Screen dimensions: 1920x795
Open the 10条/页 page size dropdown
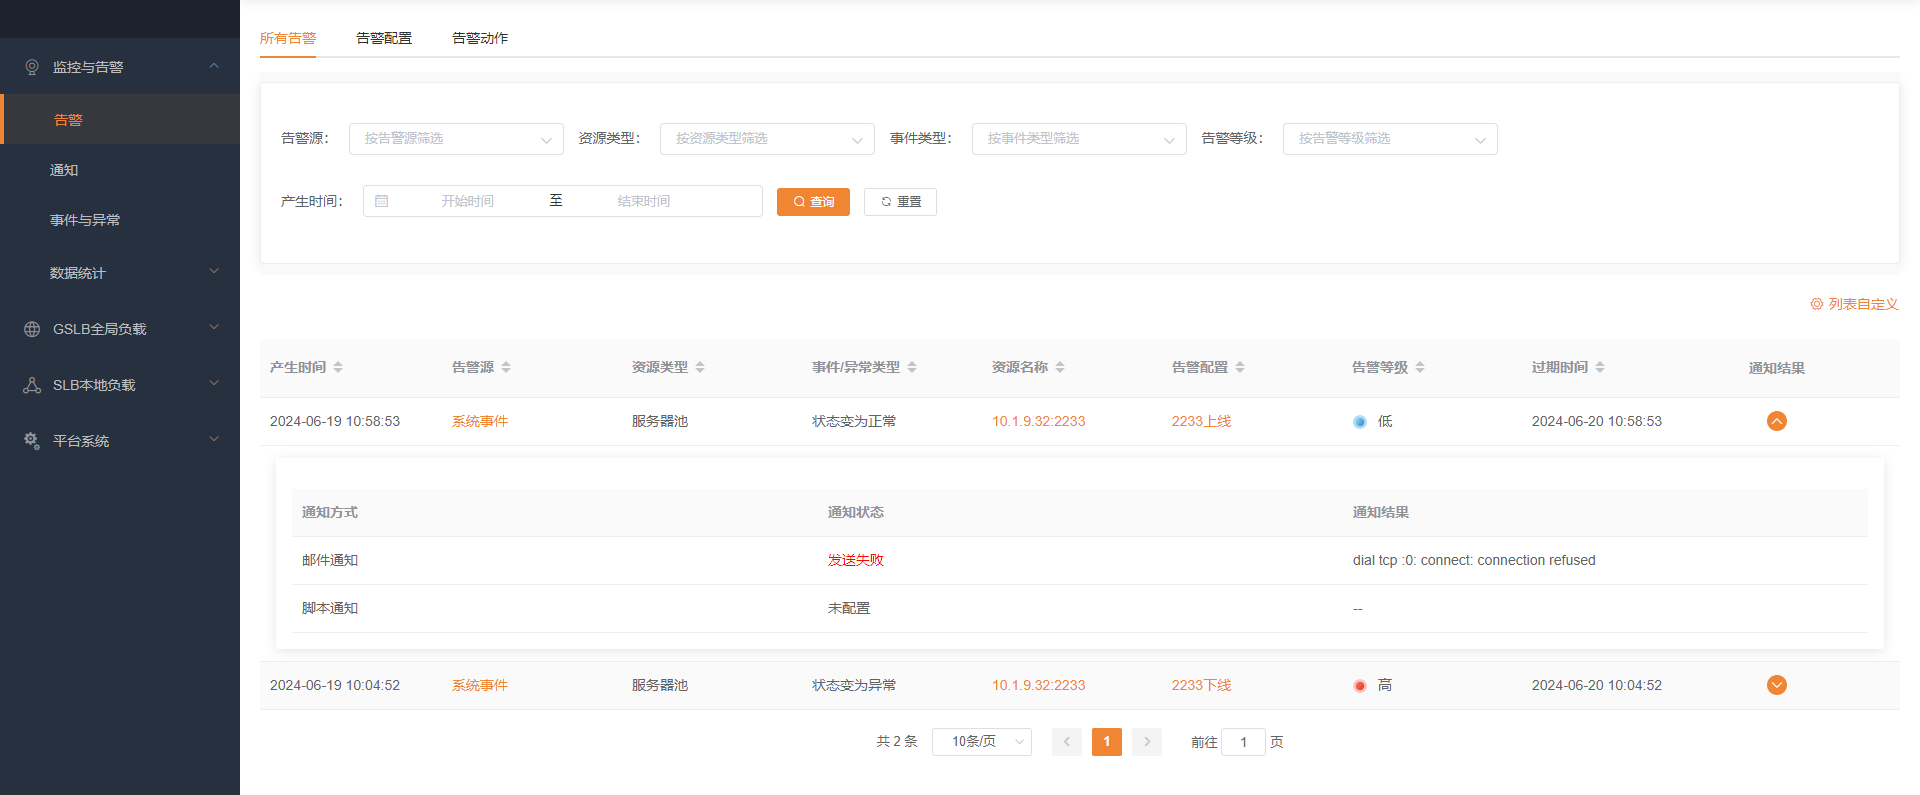pos(981,742)
